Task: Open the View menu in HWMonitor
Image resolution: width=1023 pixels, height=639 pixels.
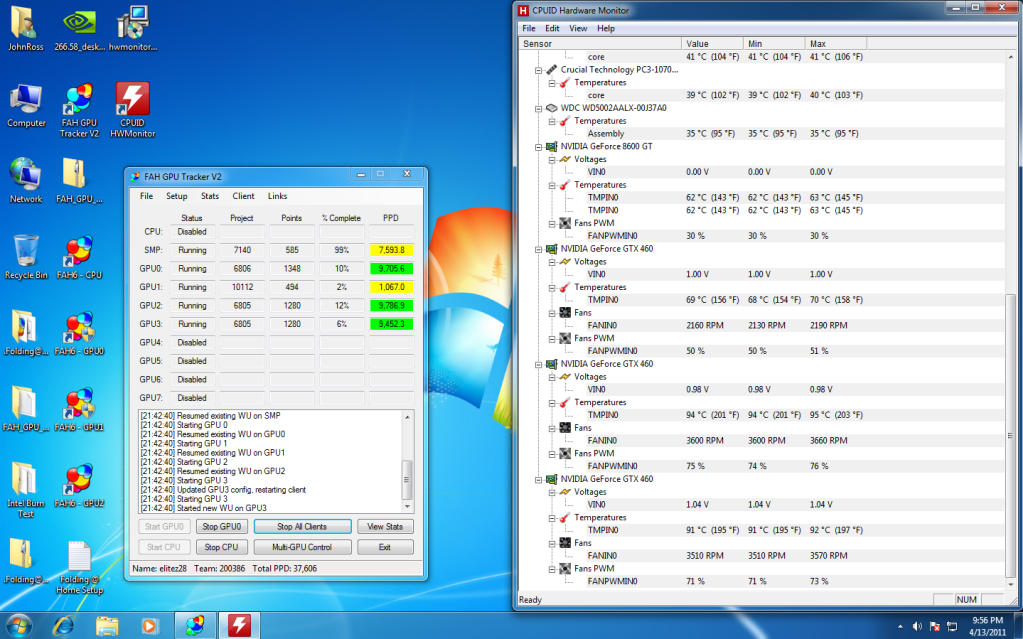Action: [578, 28]
